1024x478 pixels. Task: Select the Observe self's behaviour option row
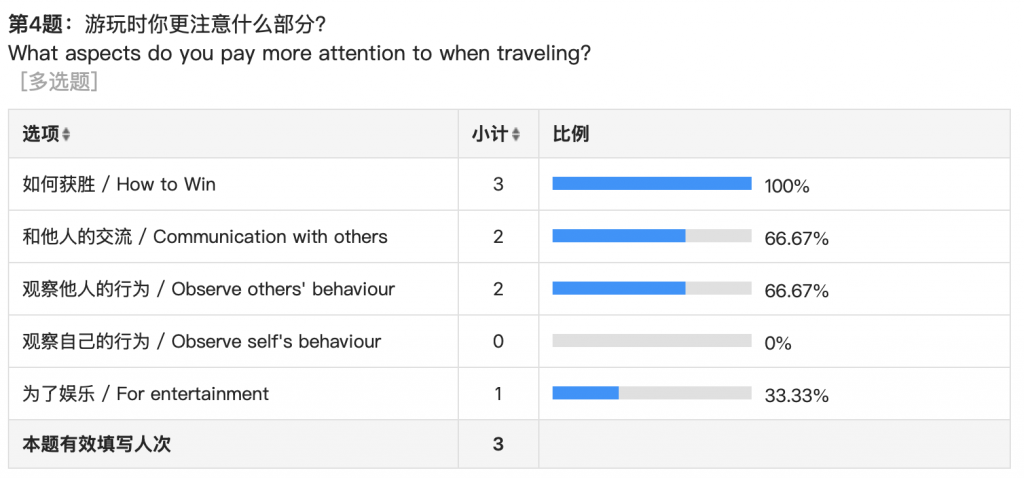201,341
